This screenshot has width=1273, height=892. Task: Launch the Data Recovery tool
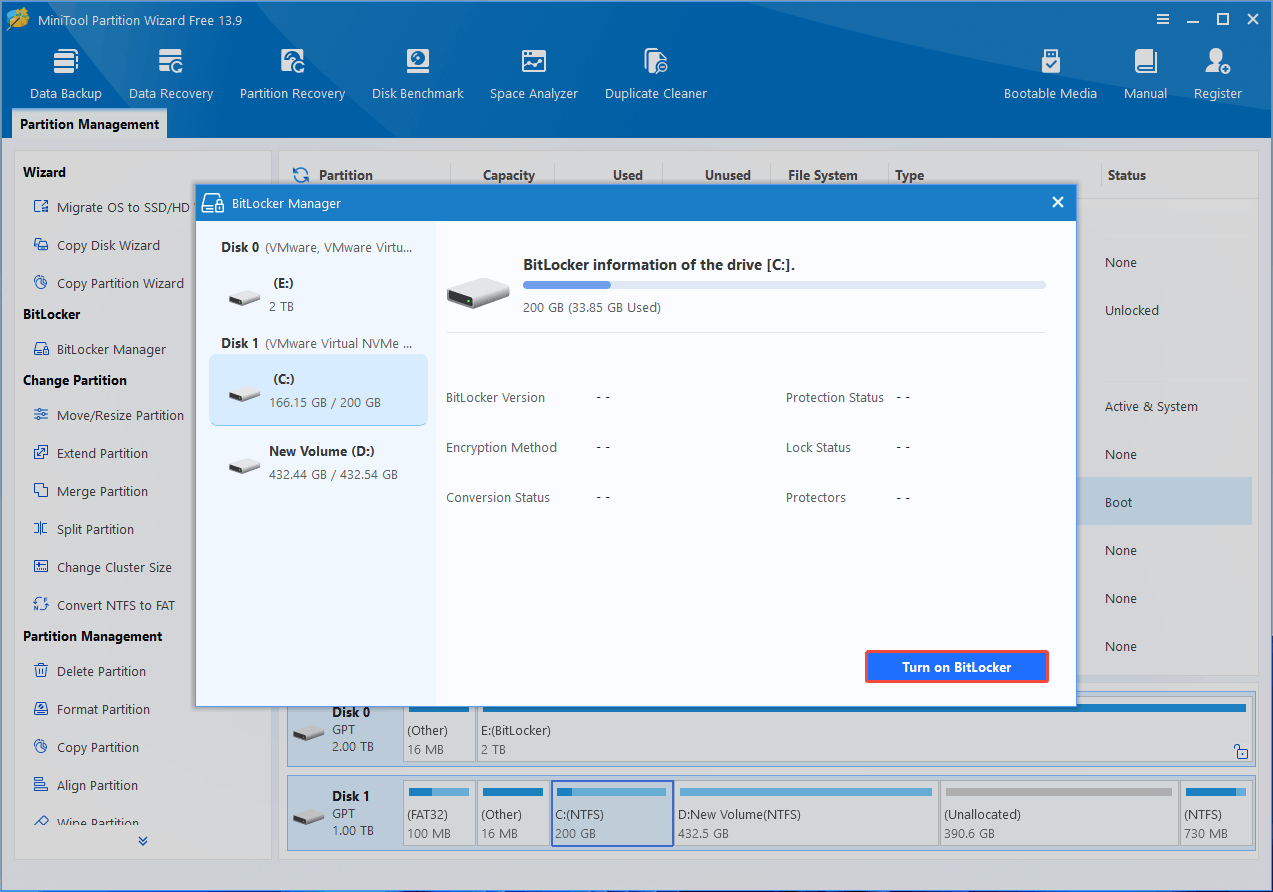tap(171, 74)
